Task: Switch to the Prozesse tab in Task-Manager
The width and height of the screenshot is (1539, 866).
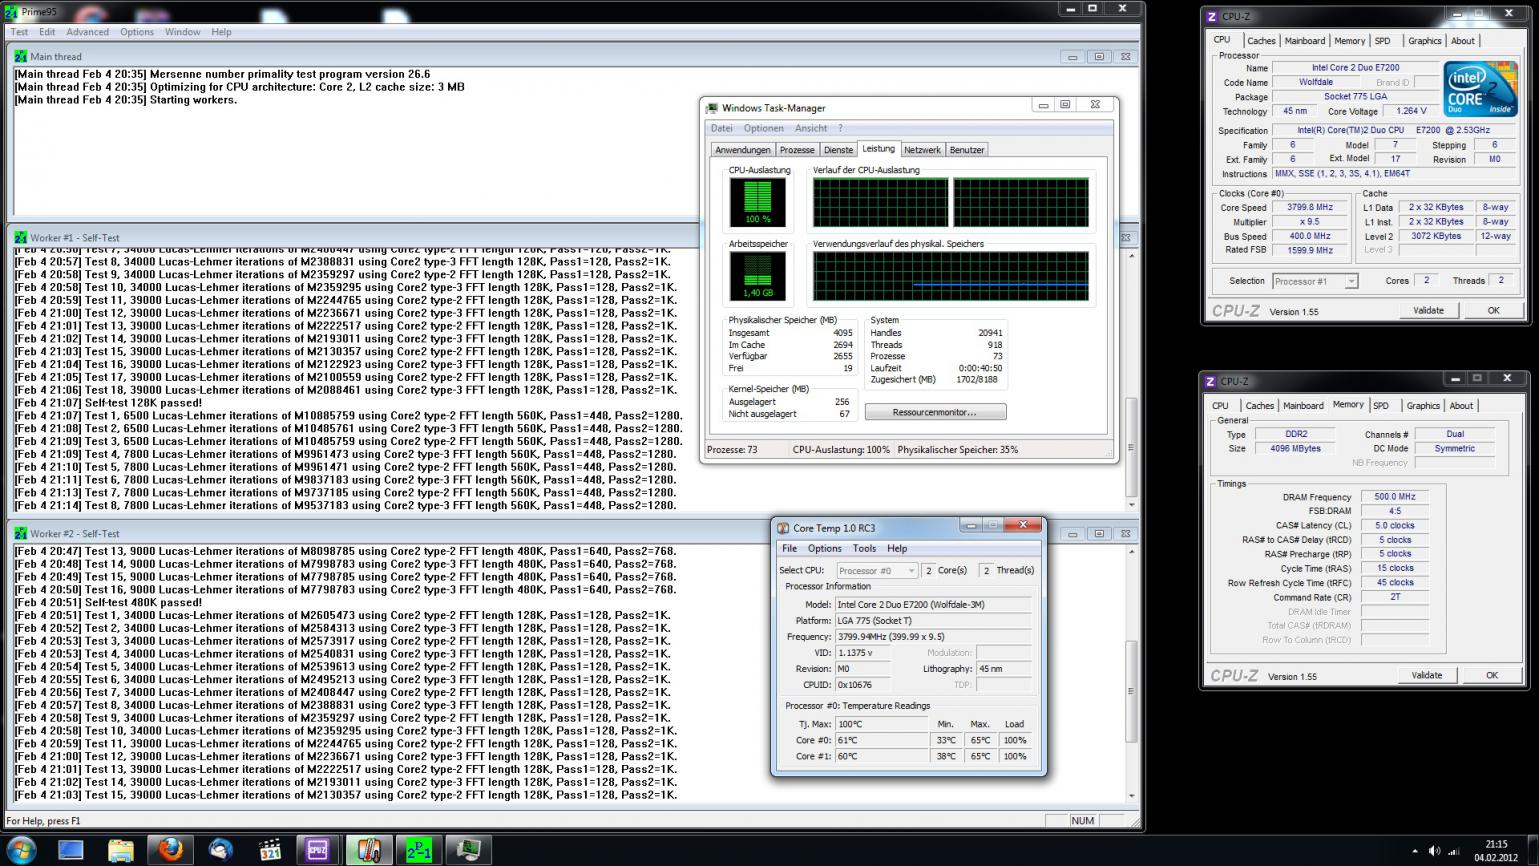Action: [x=797, y=150]
